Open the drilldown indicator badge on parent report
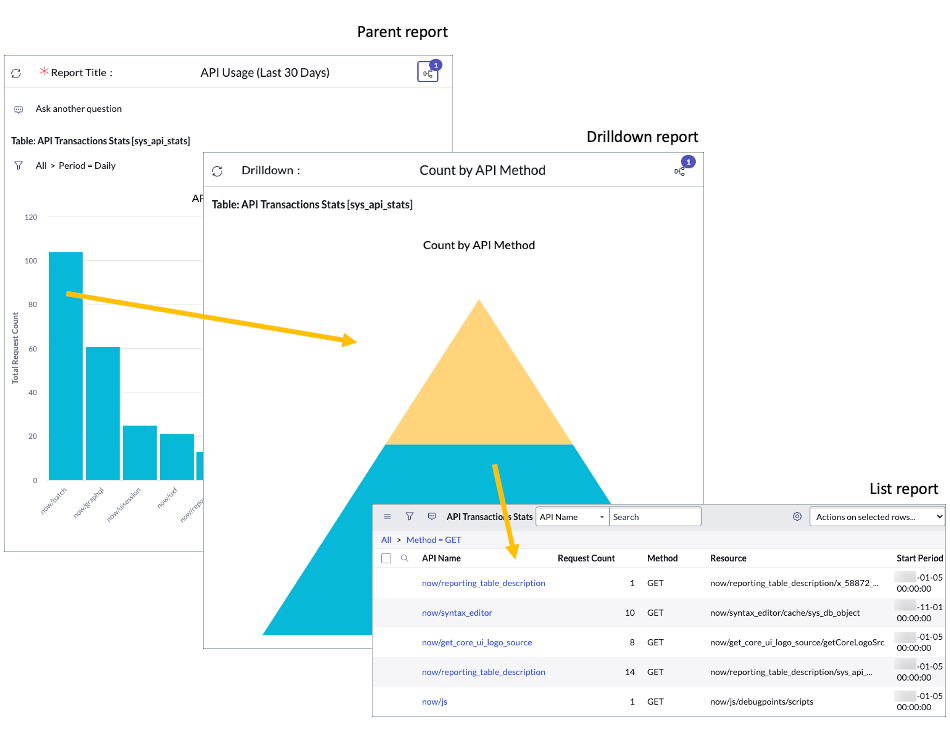The width and height of the screenshot is (950, 741). pos(428,71)
